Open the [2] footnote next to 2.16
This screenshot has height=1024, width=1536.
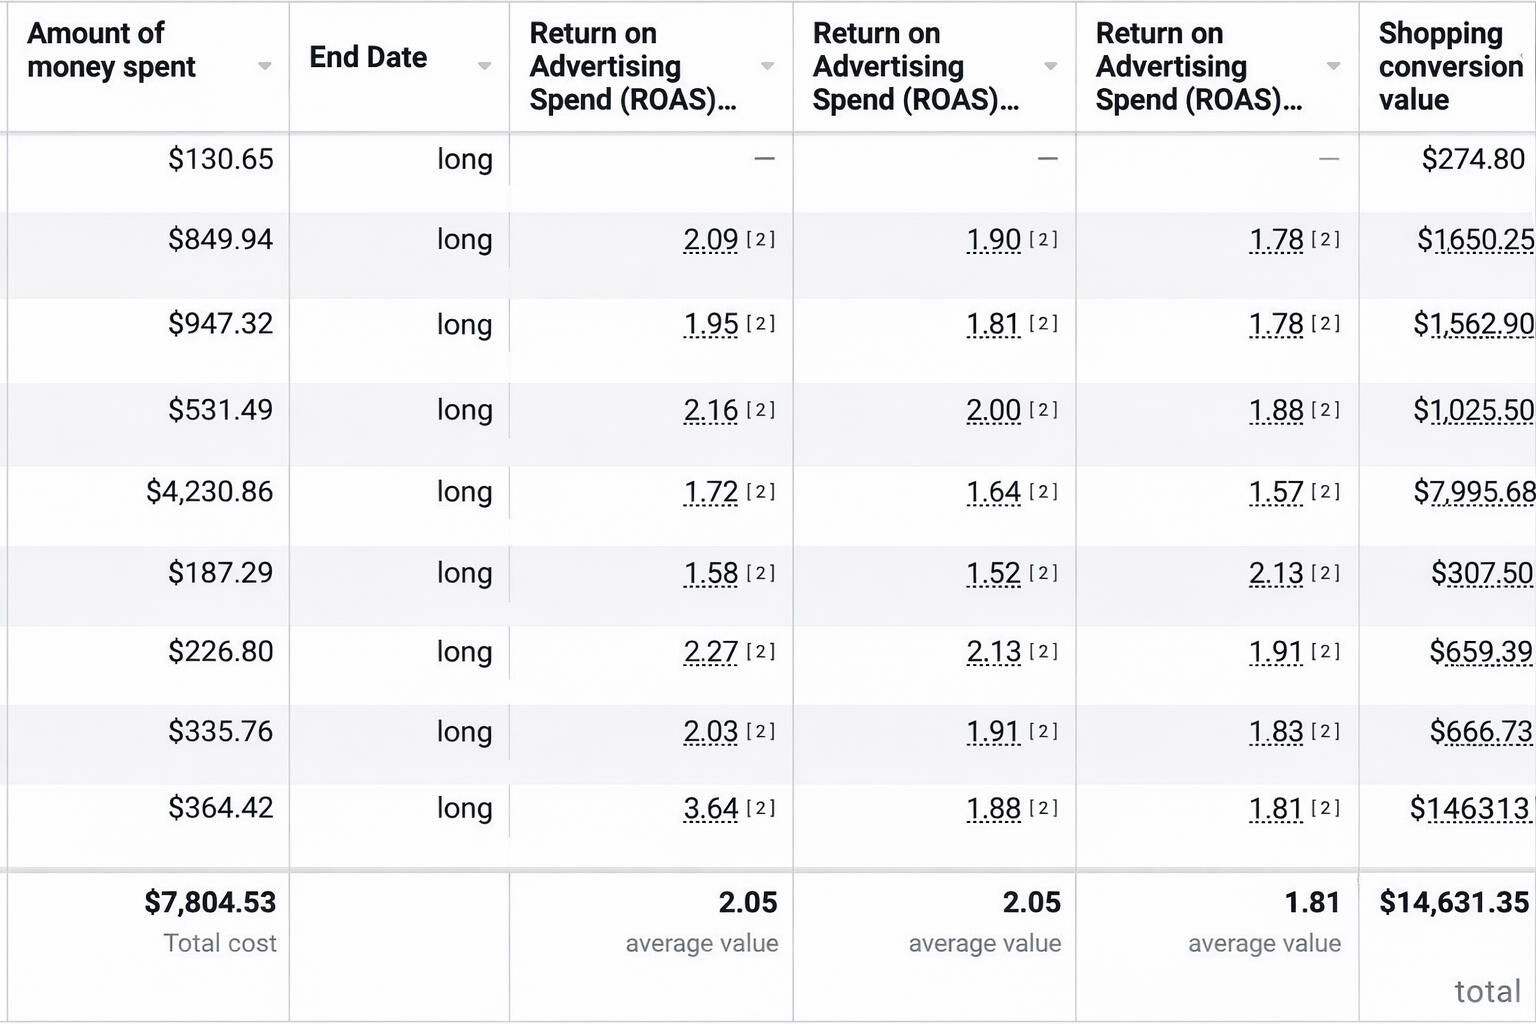point(761,410)
